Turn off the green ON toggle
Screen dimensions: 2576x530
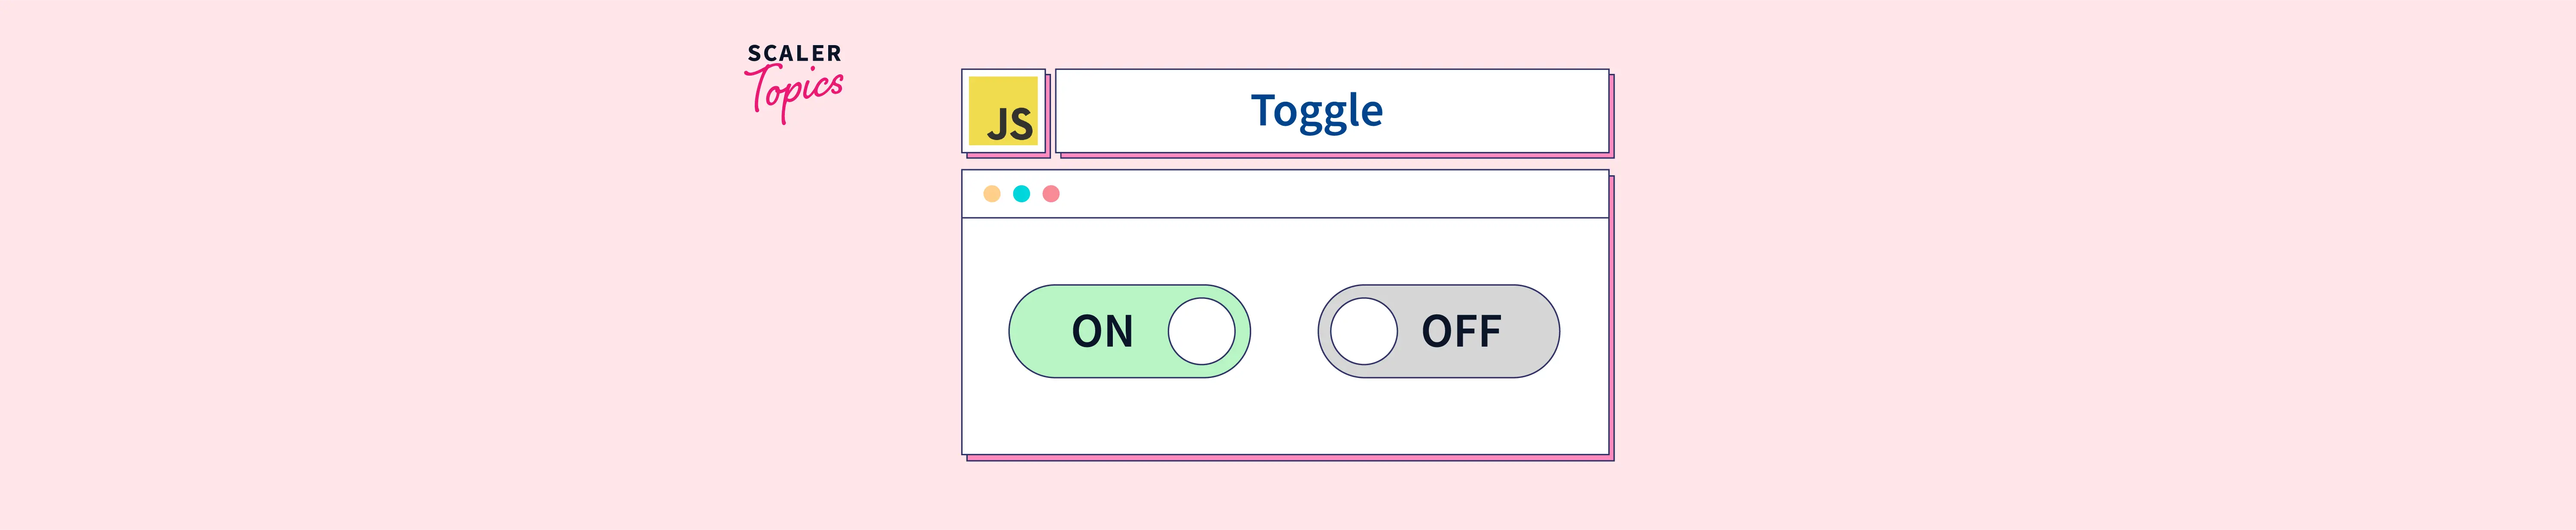(1129, 331)
